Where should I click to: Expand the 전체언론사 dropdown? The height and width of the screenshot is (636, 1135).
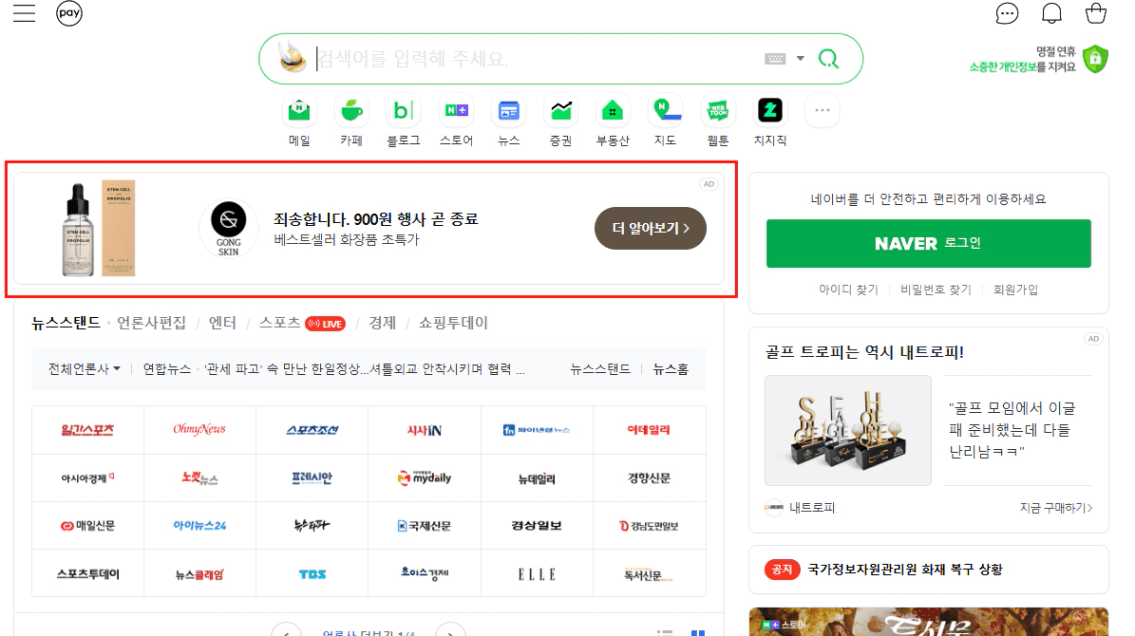tap(84, 369)
